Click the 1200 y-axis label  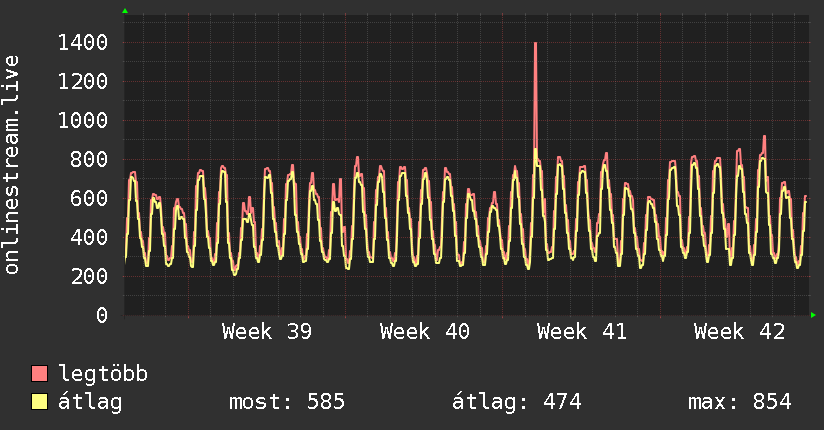(83, 81)
